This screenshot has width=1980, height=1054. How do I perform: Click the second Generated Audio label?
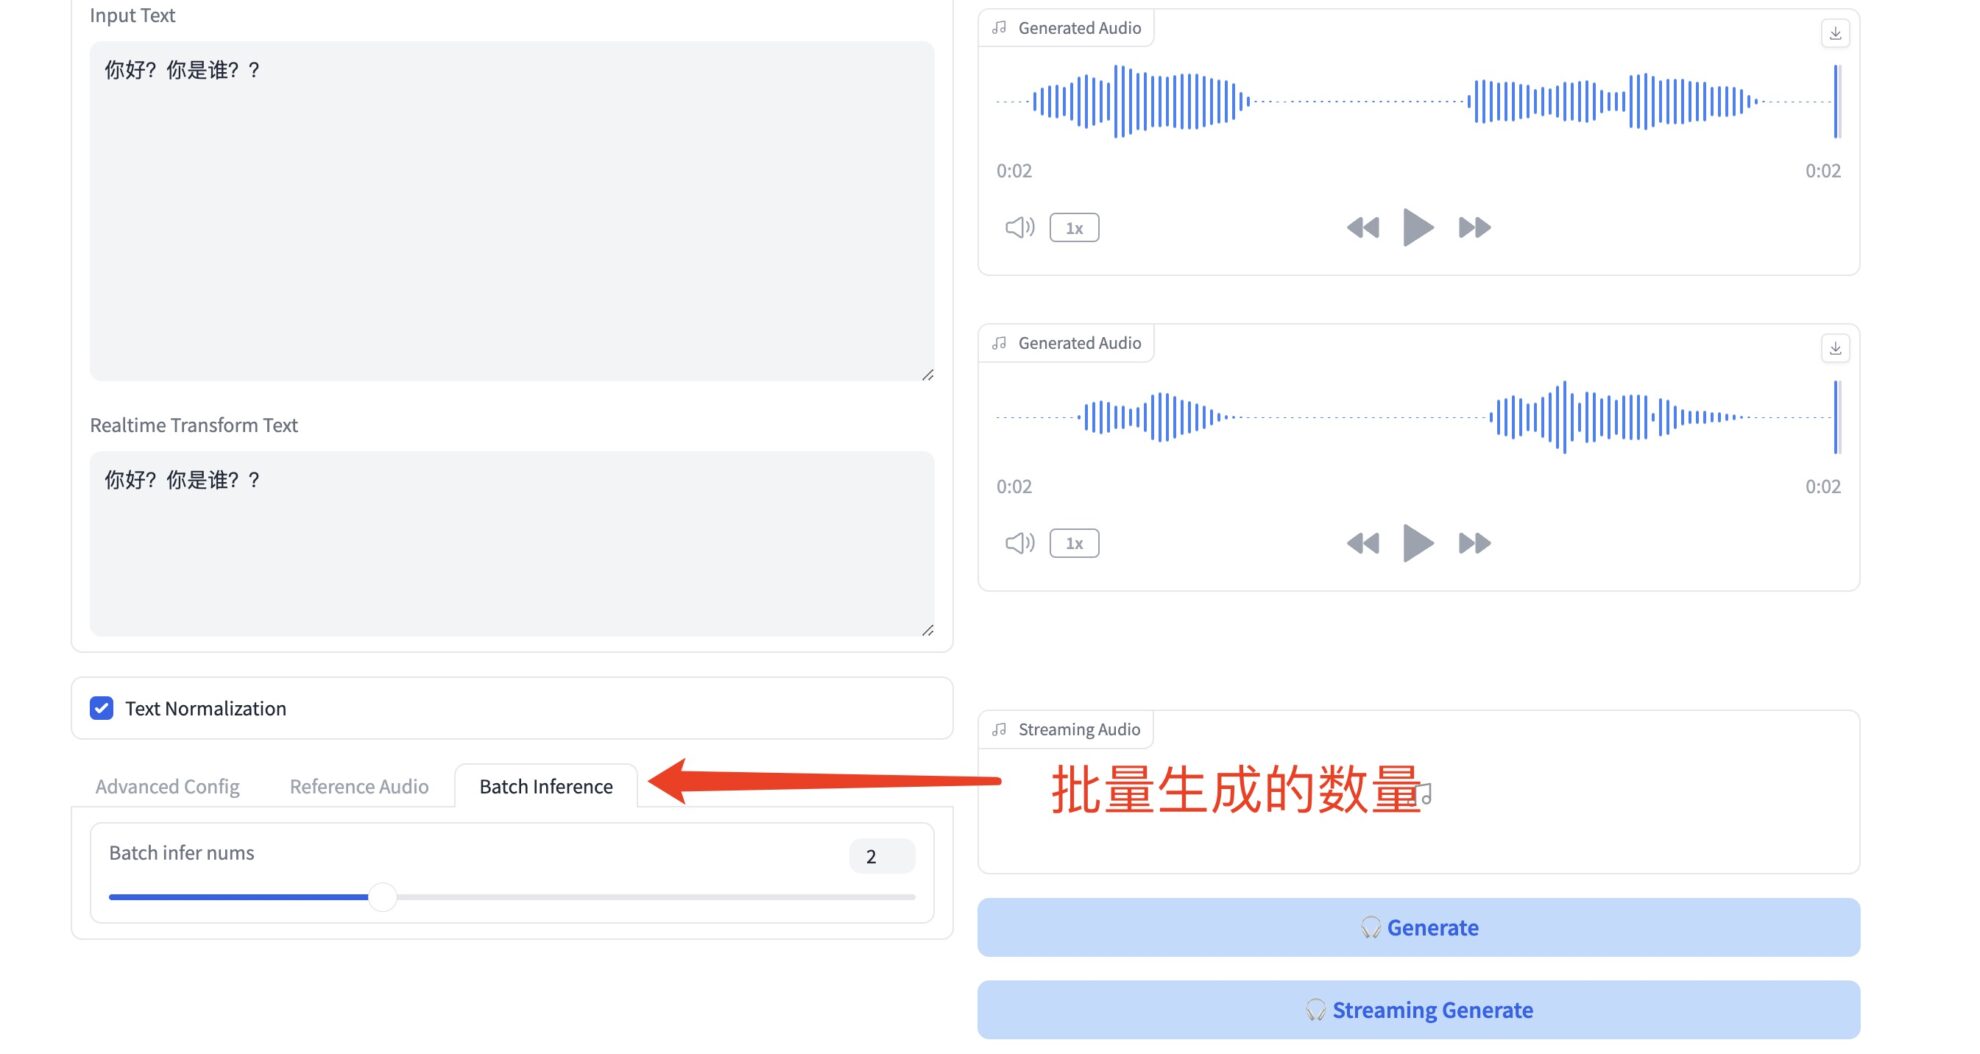pyautogui.click(x=1080, y=343)
